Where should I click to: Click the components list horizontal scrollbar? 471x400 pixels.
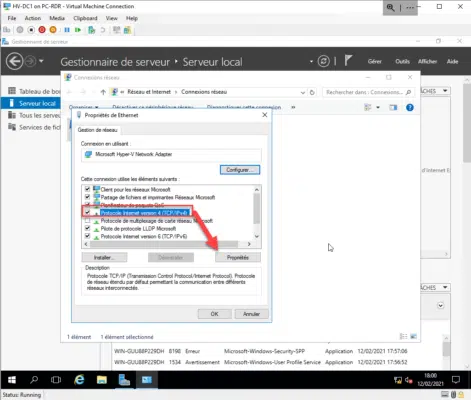coord(164,244)
